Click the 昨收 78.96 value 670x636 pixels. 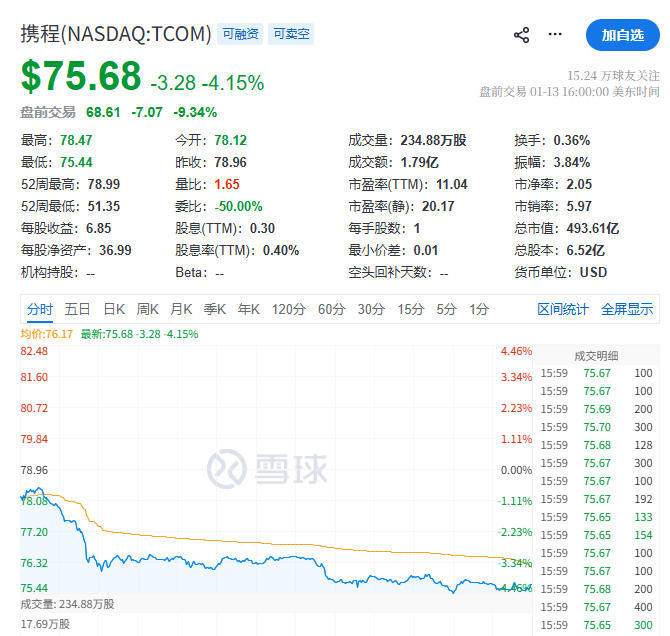pyautogui.click(x=230, y=162)
